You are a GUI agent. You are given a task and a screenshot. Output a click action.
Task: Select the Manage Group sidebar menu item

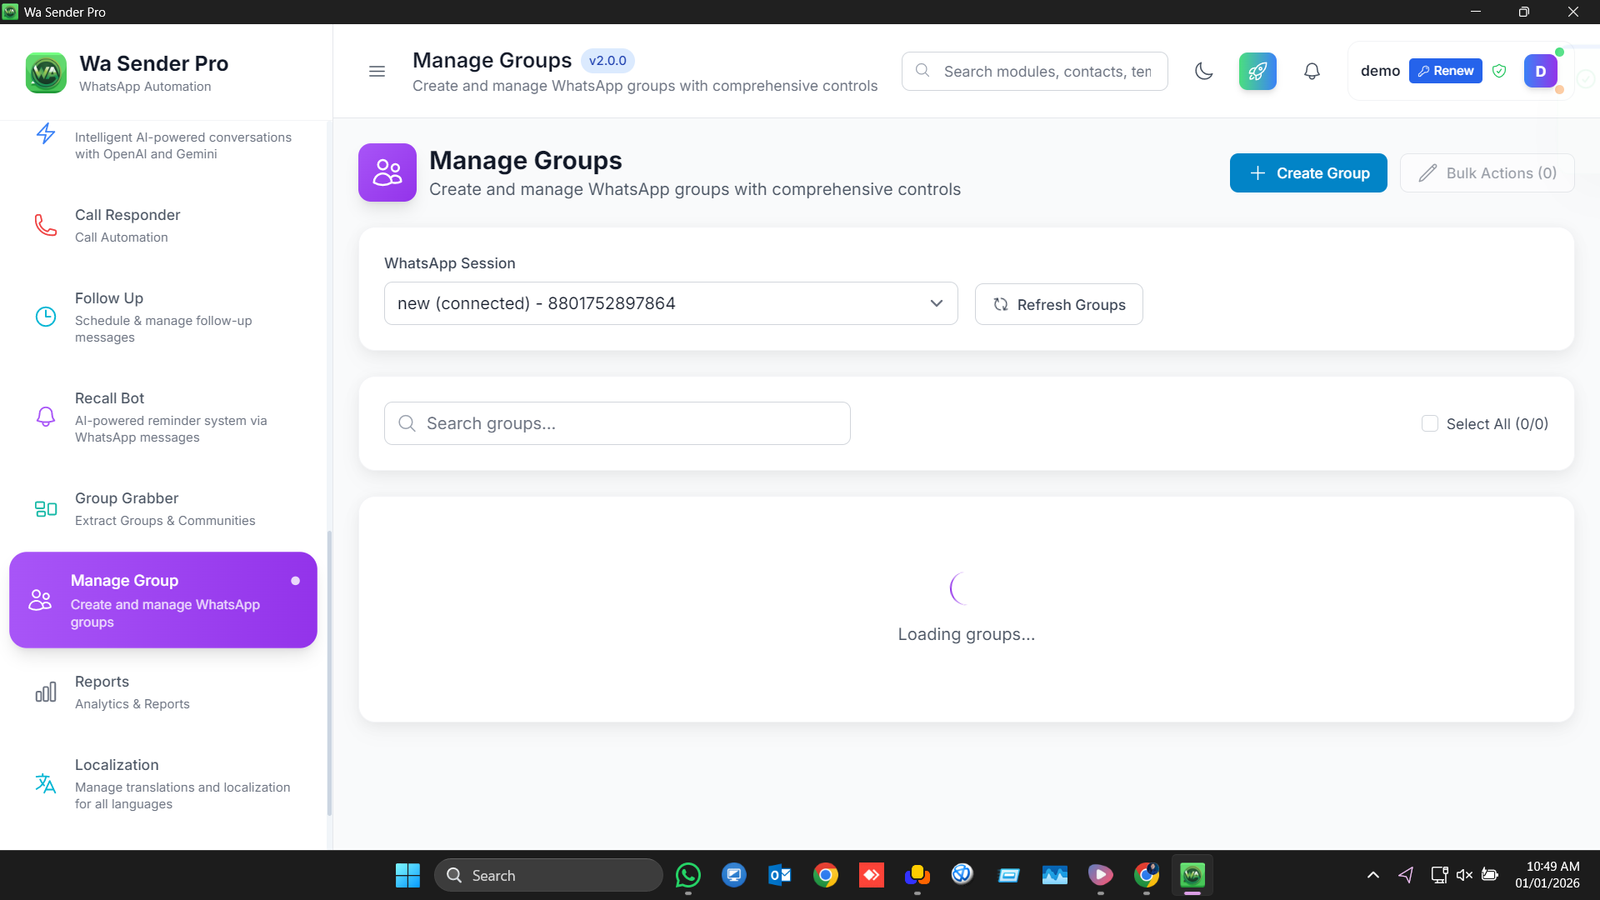(163, 599)
